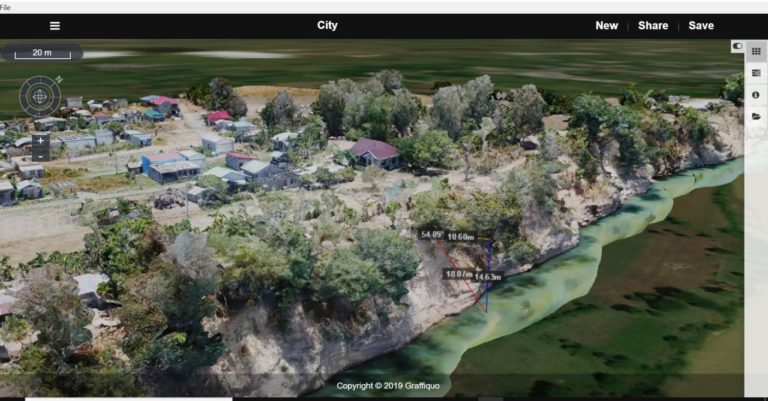
Task: Click the zoom in plus button
Action: click(40, 141)
